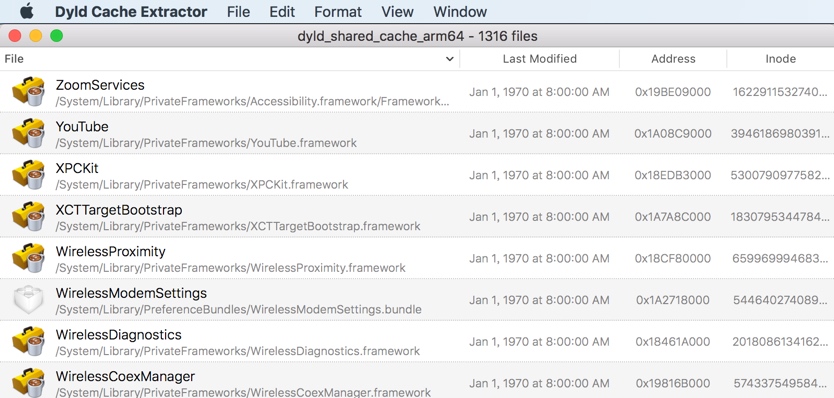The height and width of the screenshot is (398, 834).
Task: Click inode value 1830795344784…
Action: point(780,217)
